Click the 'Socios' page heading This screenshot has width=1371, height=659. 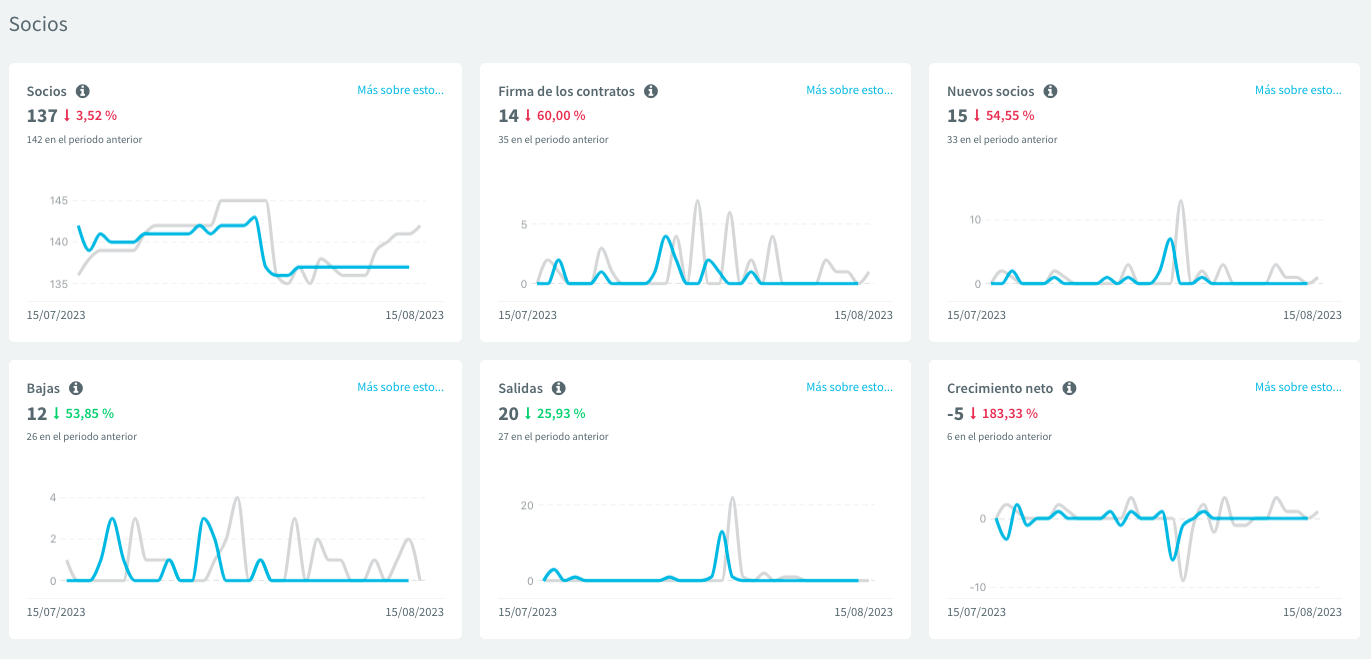click(x=38, y=24)
